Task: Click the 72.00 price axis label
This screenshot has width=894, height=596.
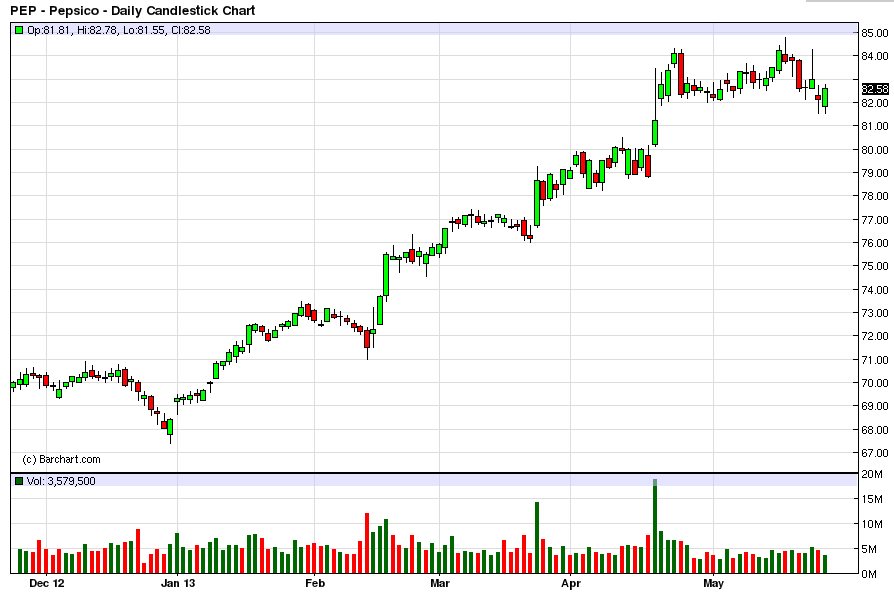Action: (875, 336)
